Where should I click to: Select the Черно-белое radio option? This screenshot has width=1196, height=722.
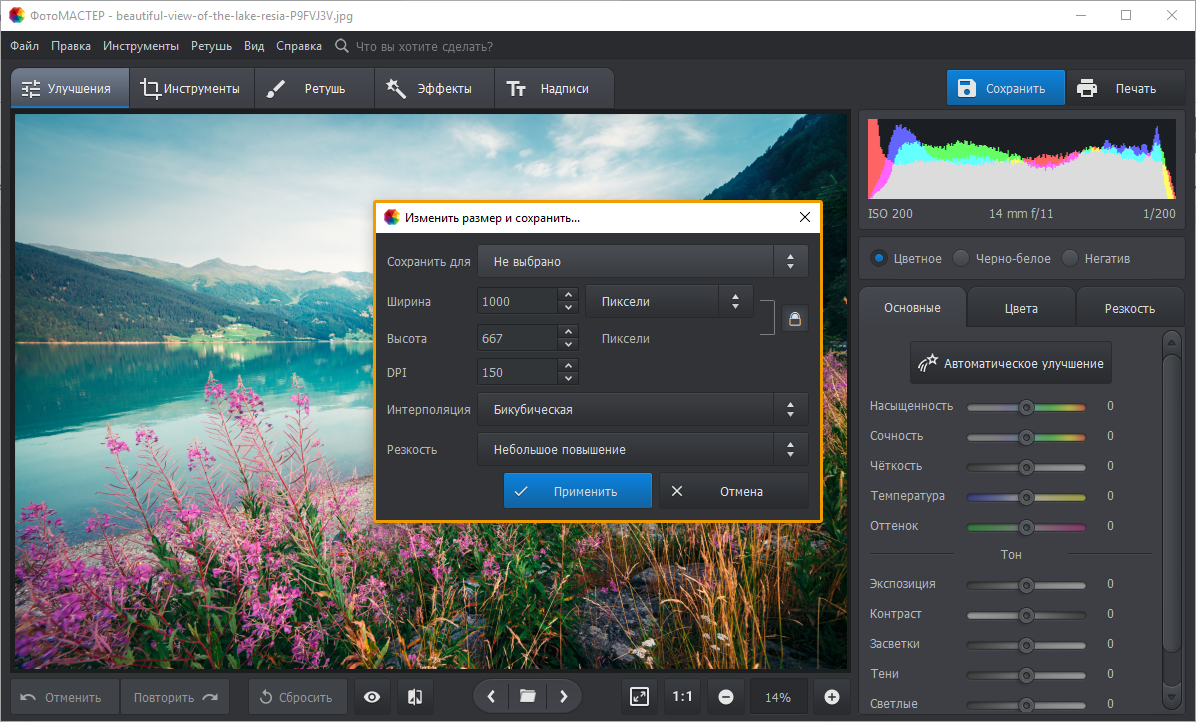tap(961, 258)
